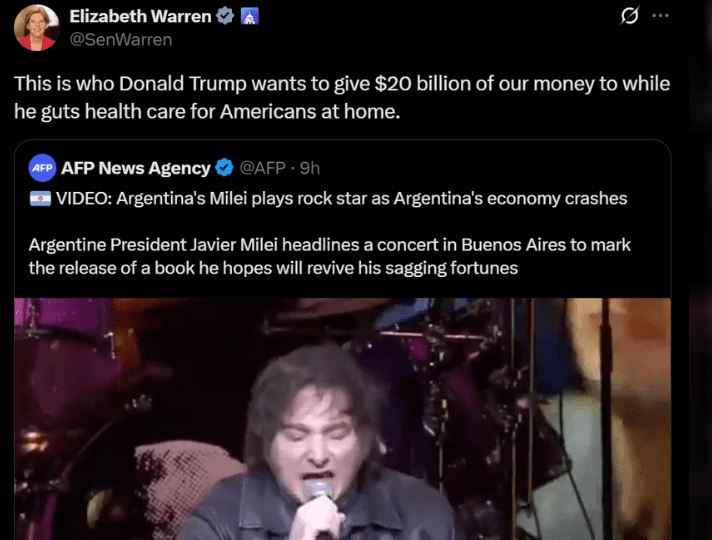
Task: Click the VIDEO headline about Milei rock star
Action: 341,198
